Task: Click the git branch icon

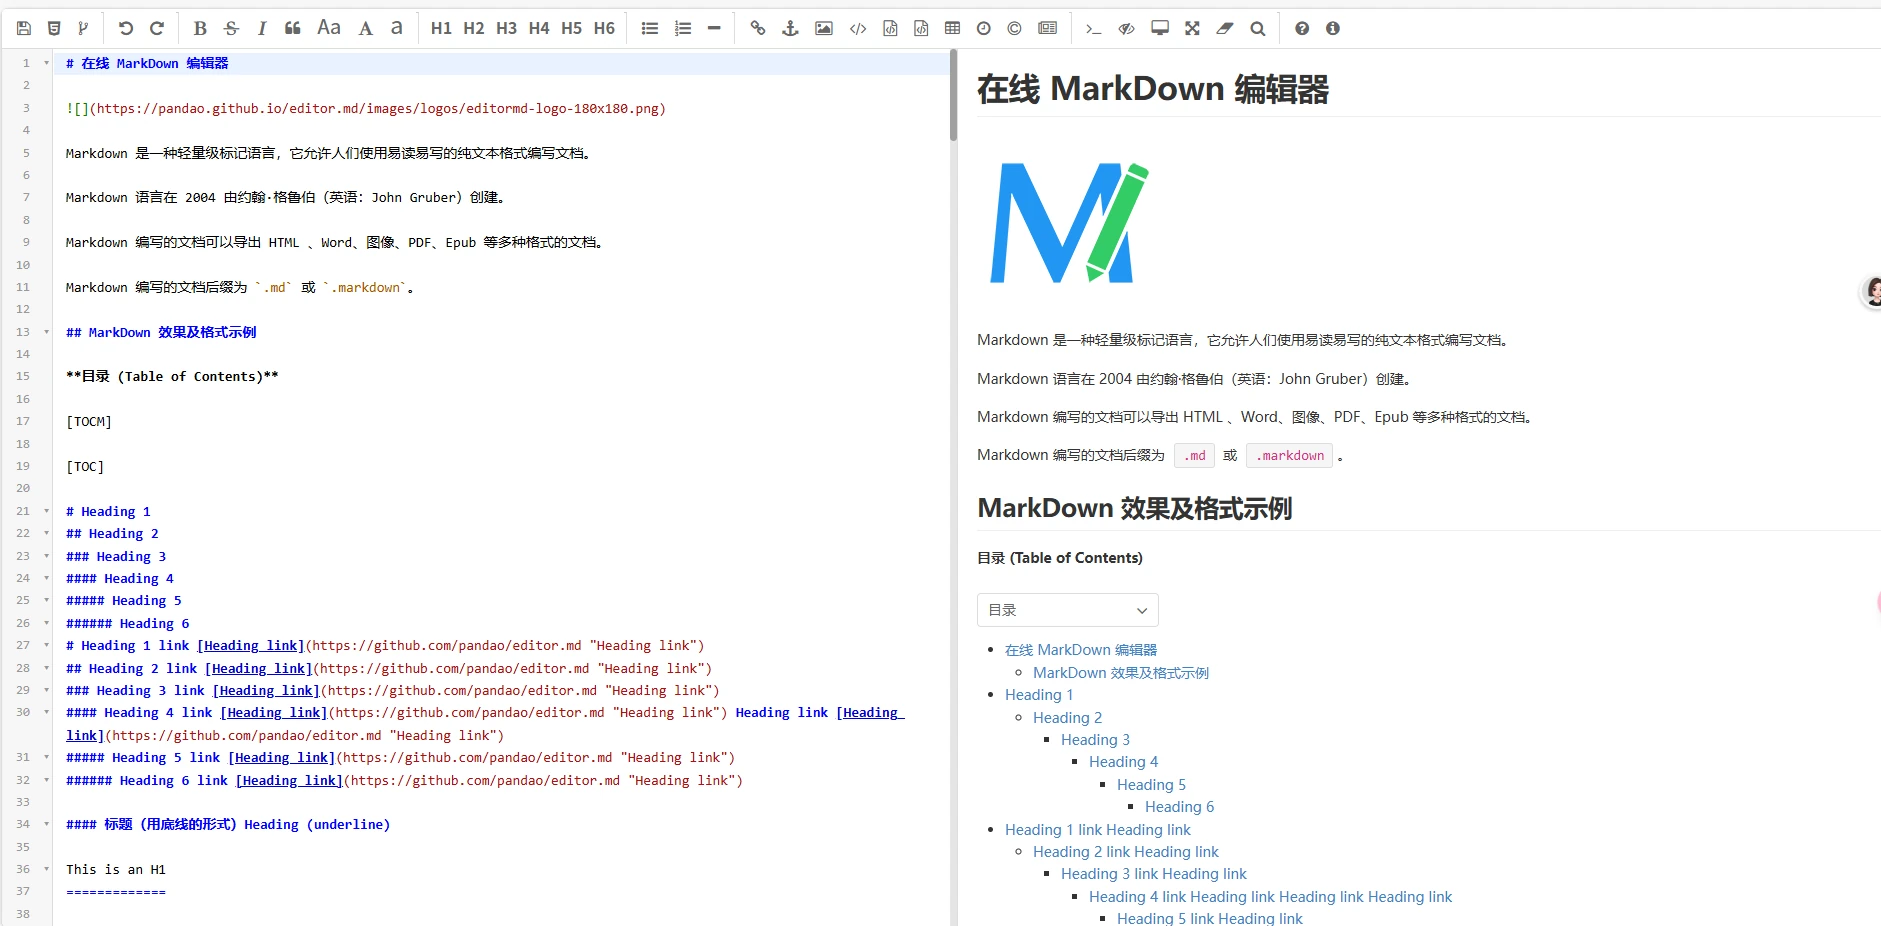Action: click(x=83, y=28)
